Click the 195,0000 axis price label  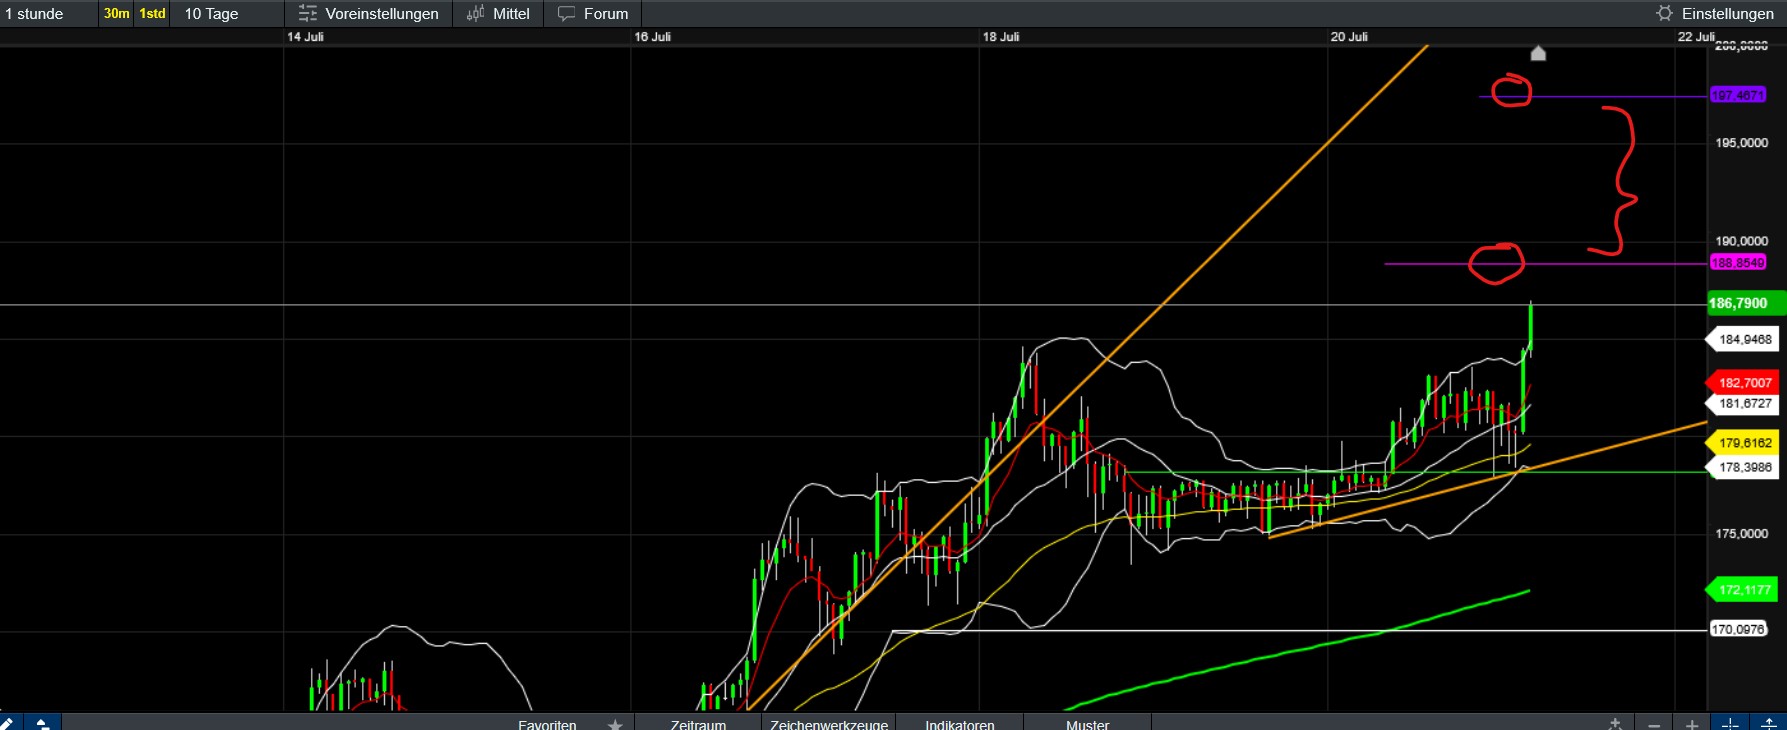pyautogui.click(x=1742, y=143)
